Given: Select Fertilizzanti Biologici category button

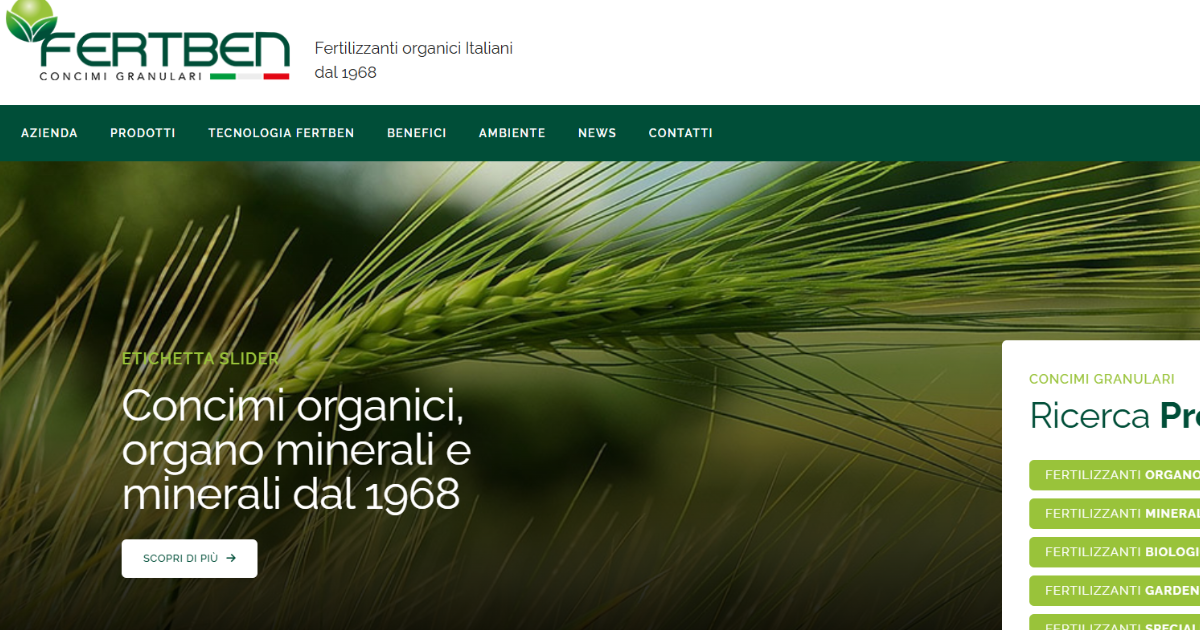Looking at the screenshot, I should pyautogui.click(x=1114, y=552).
